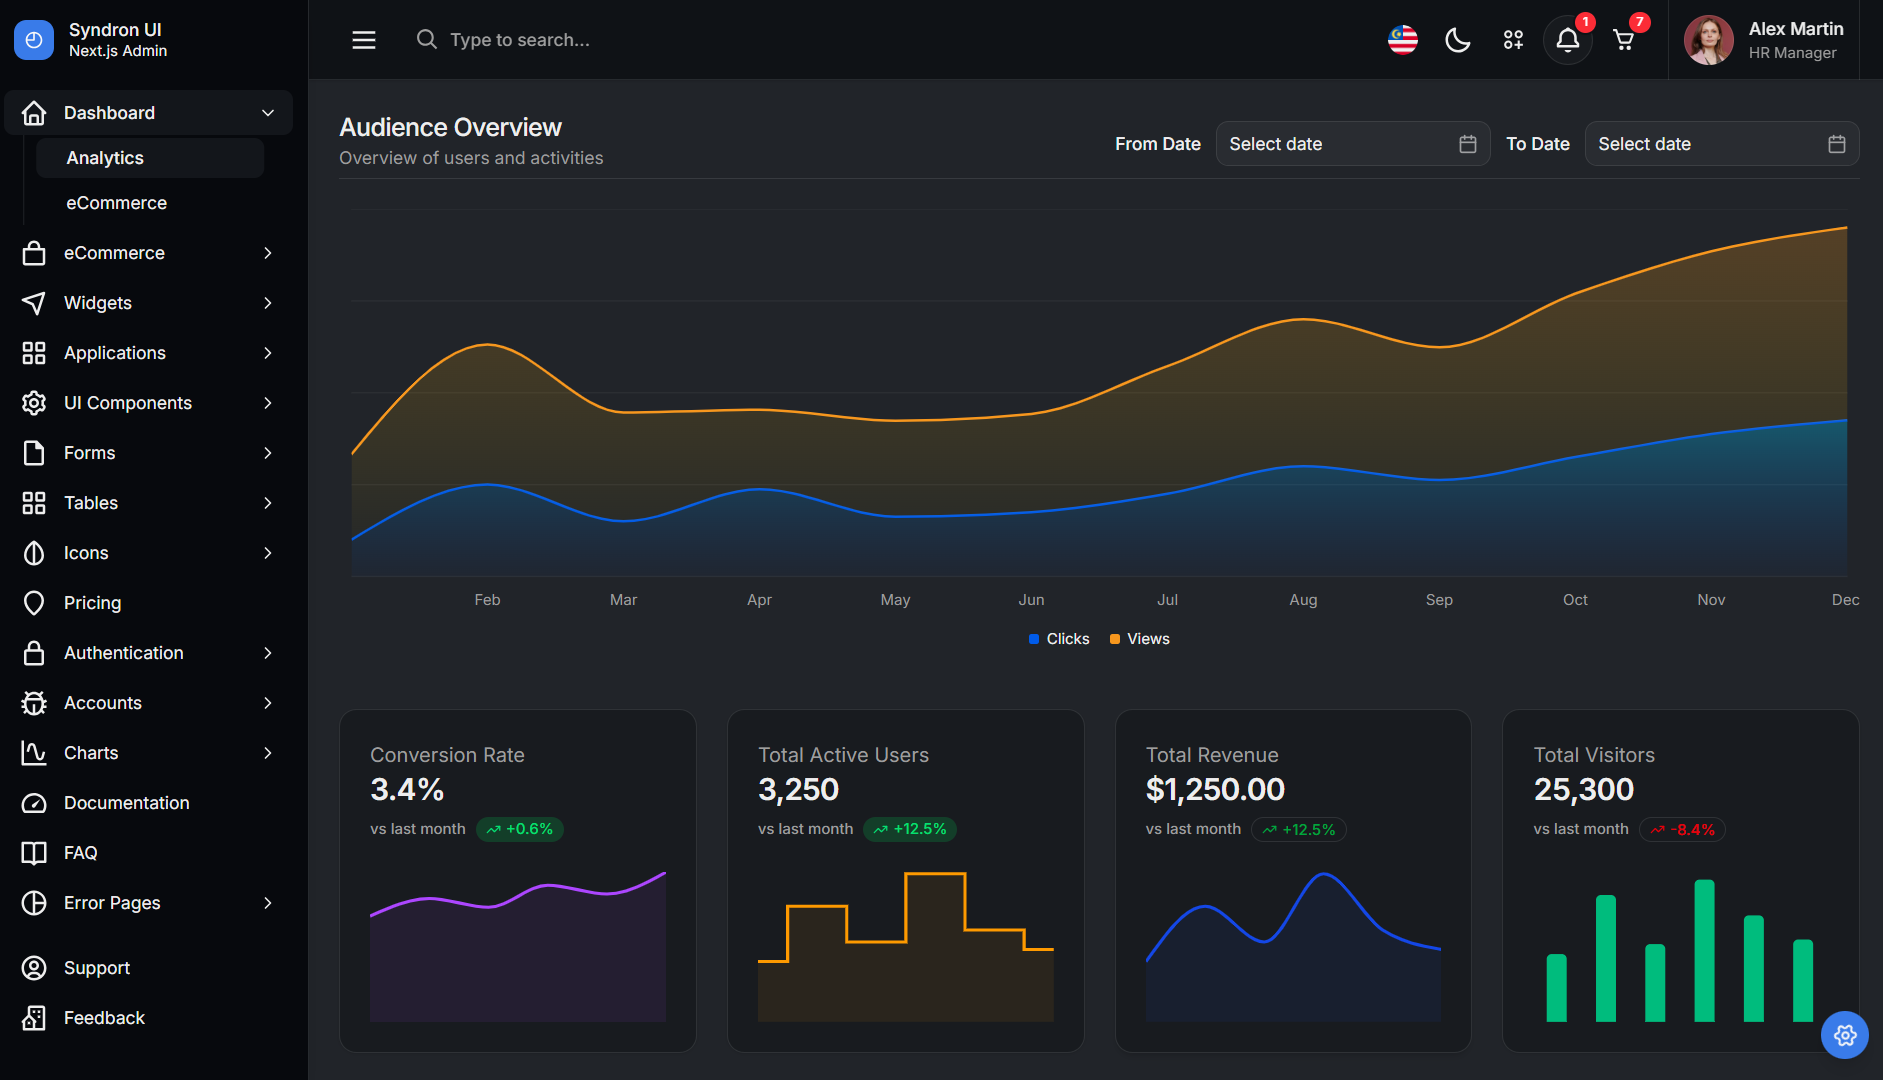Expand the UI Components chevron

(268, 403)
